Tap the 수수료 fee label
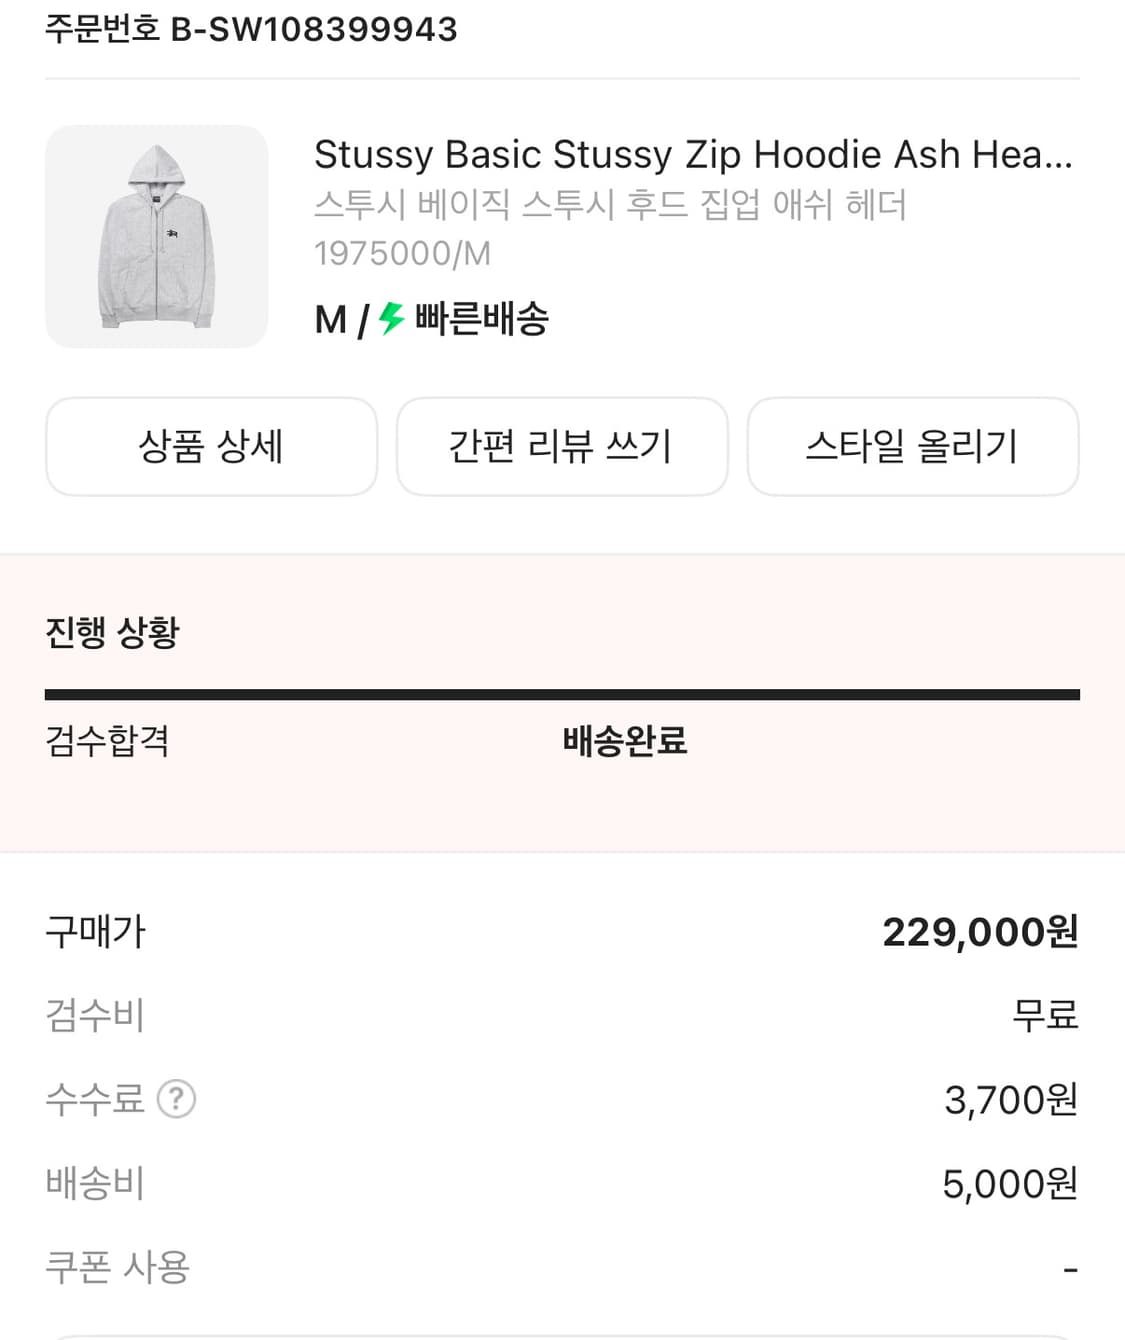Screen dimensions: 1125x1340 pyautogui.click(x=95, y=1099)
